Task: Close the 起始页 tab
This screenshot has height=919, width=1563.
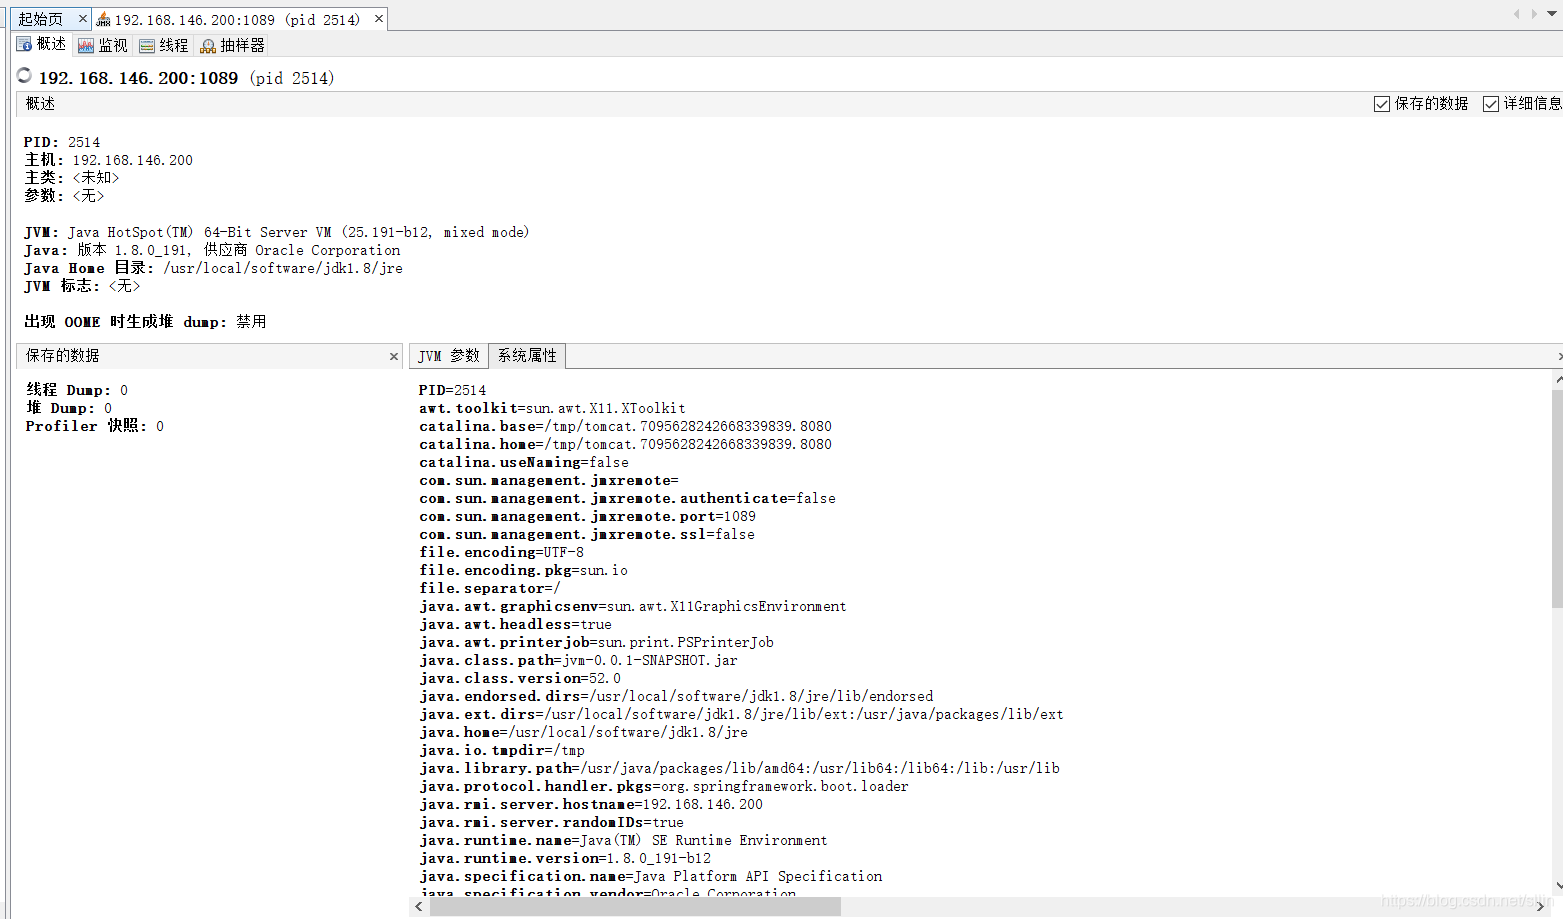Action: click(83, 19)
